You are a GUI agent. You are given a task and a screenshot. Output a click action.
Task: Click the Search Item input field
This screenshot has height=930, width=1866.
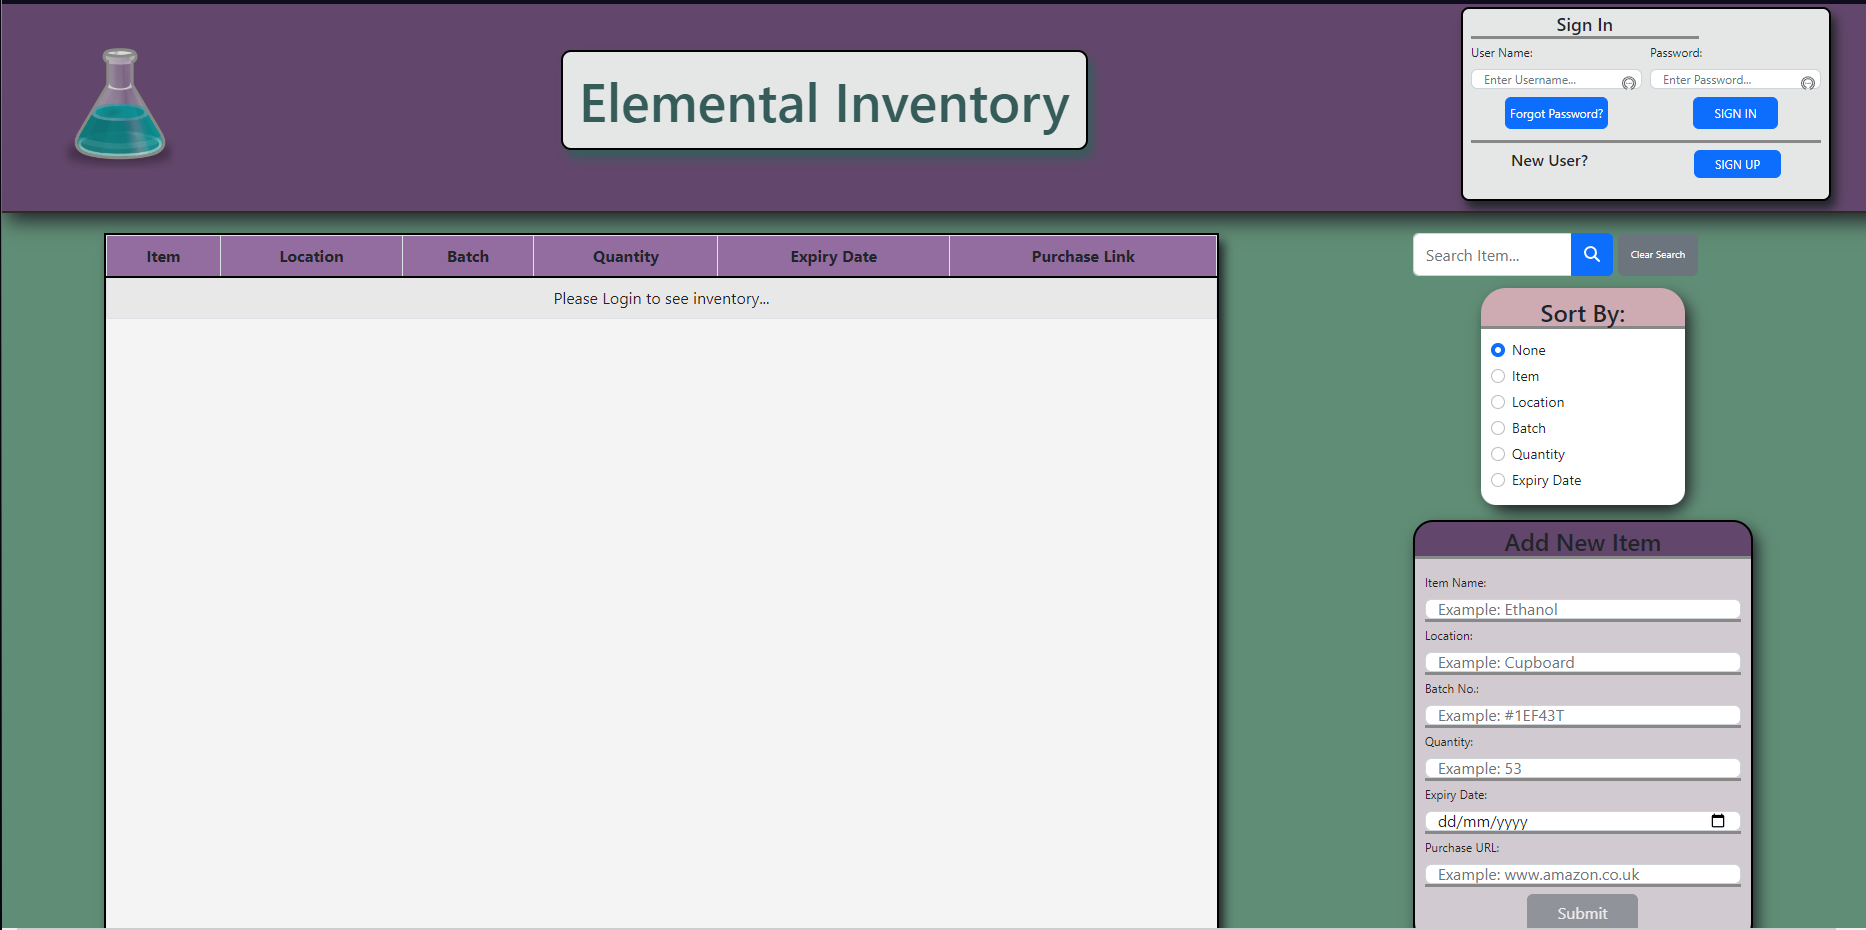(1491, 255)
